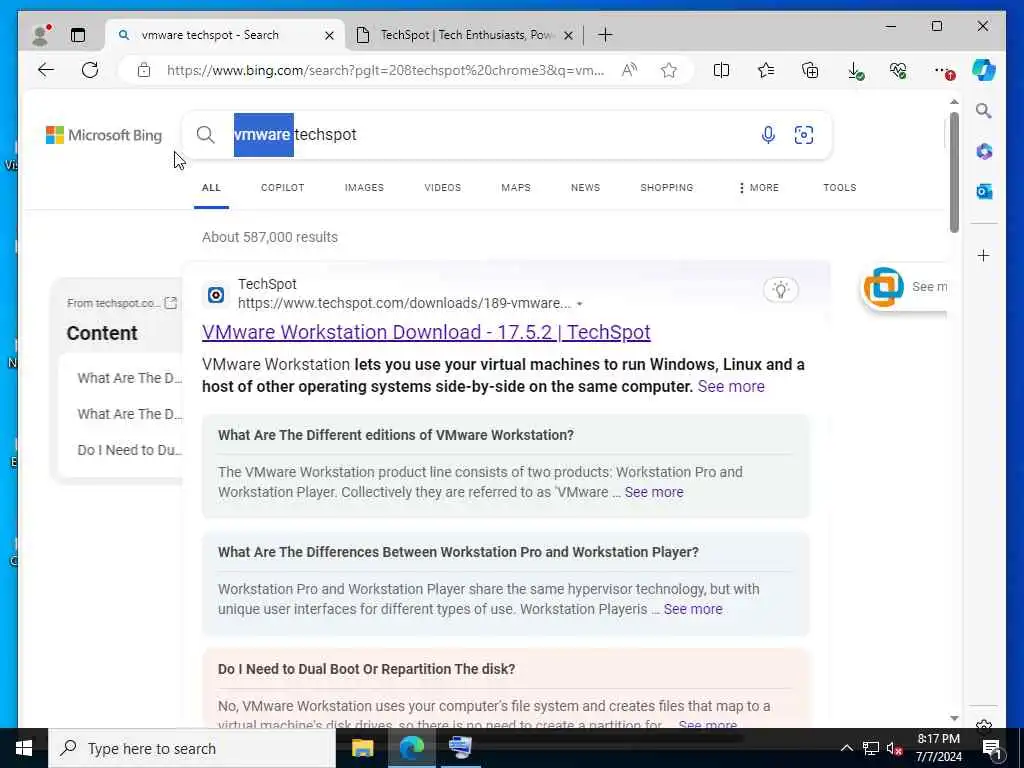
Task: Open the TOOLS search filter
Action: [839, 187]
